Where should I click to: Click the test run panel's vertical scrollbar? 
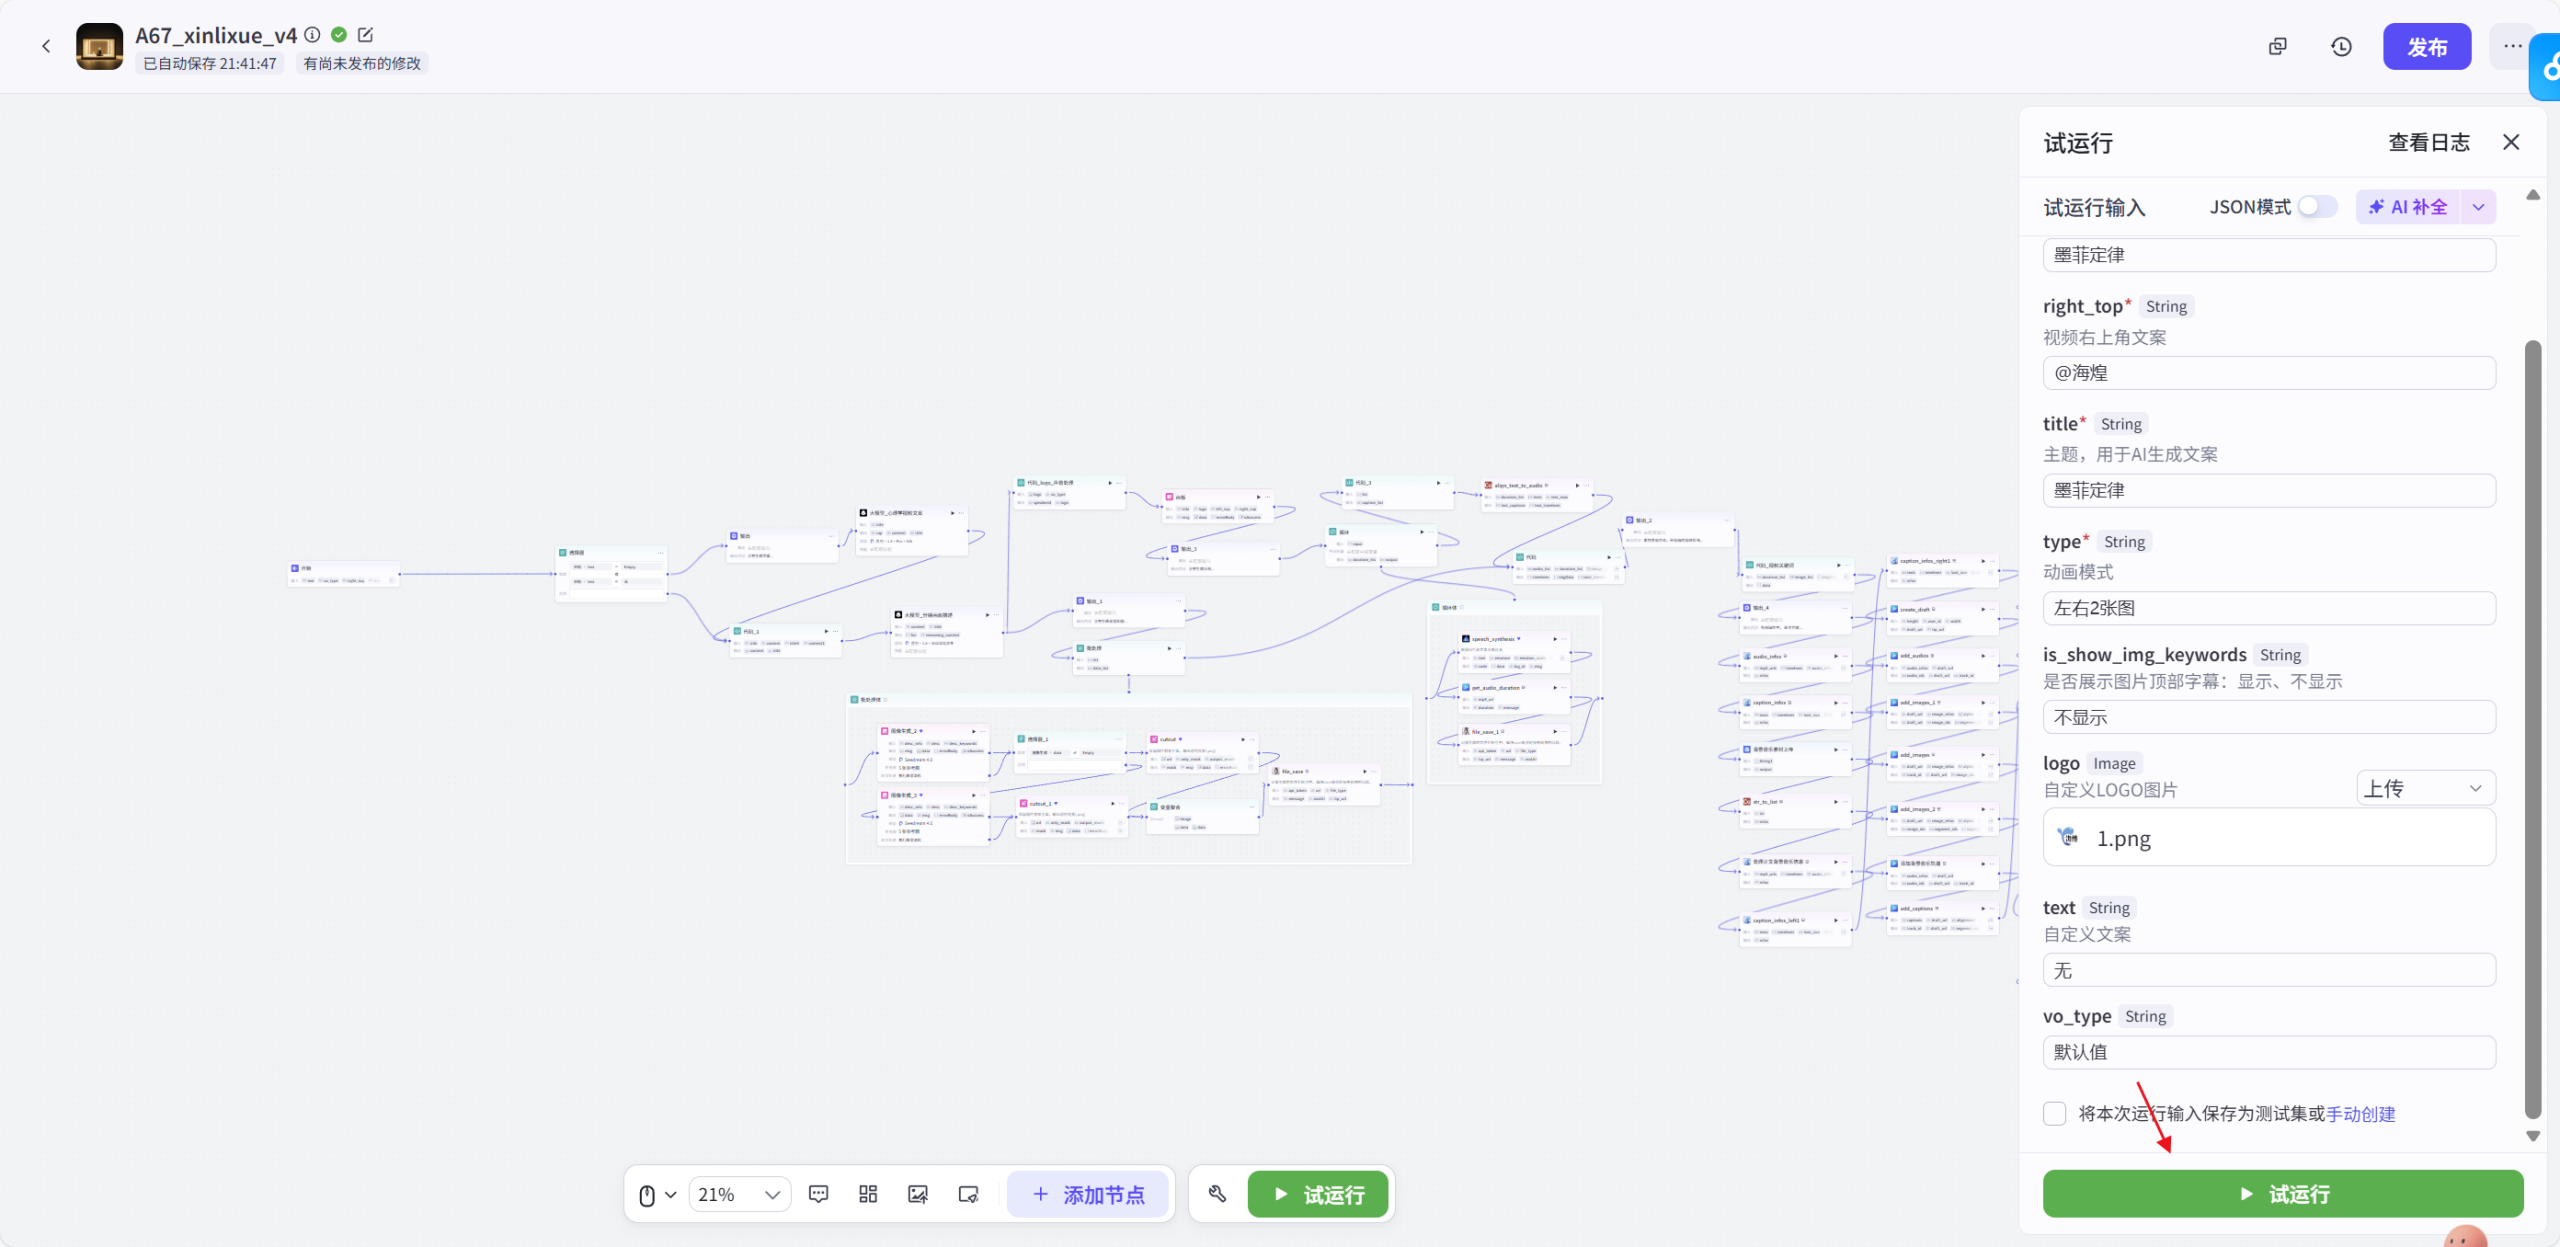coord(2532,730)
